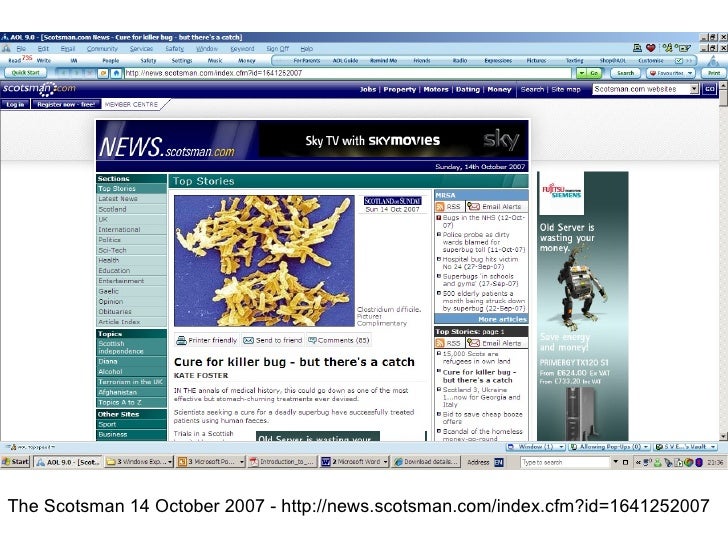Click the Dating link in the header
Viewport: 728px width, 546px height.
468,89
